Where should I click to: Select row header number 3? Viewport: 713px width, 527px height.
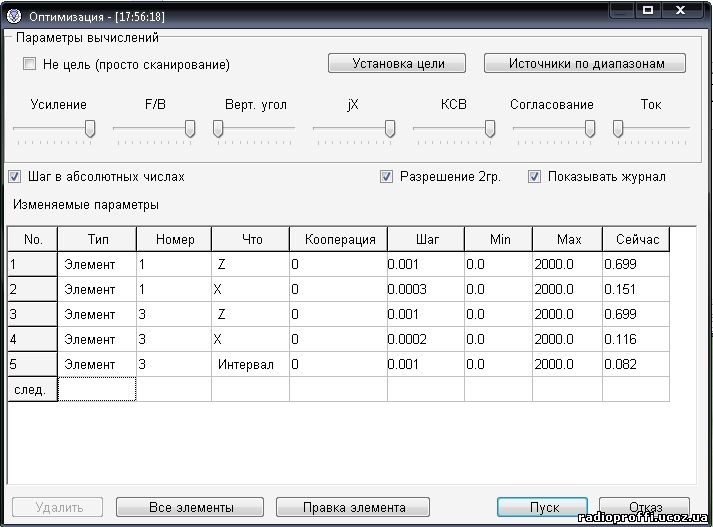[x=33, y=314]
